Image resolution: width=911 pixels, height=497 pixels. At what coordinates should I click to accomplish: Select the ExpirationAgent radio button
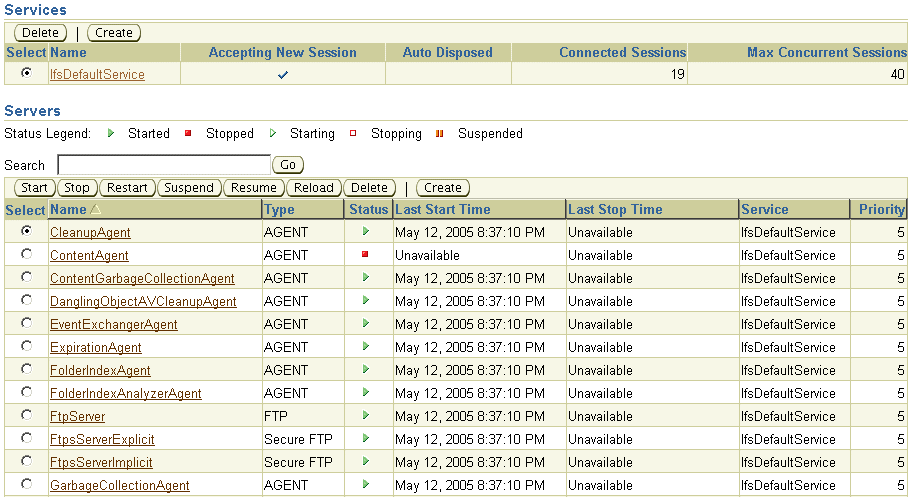[26, 347]
